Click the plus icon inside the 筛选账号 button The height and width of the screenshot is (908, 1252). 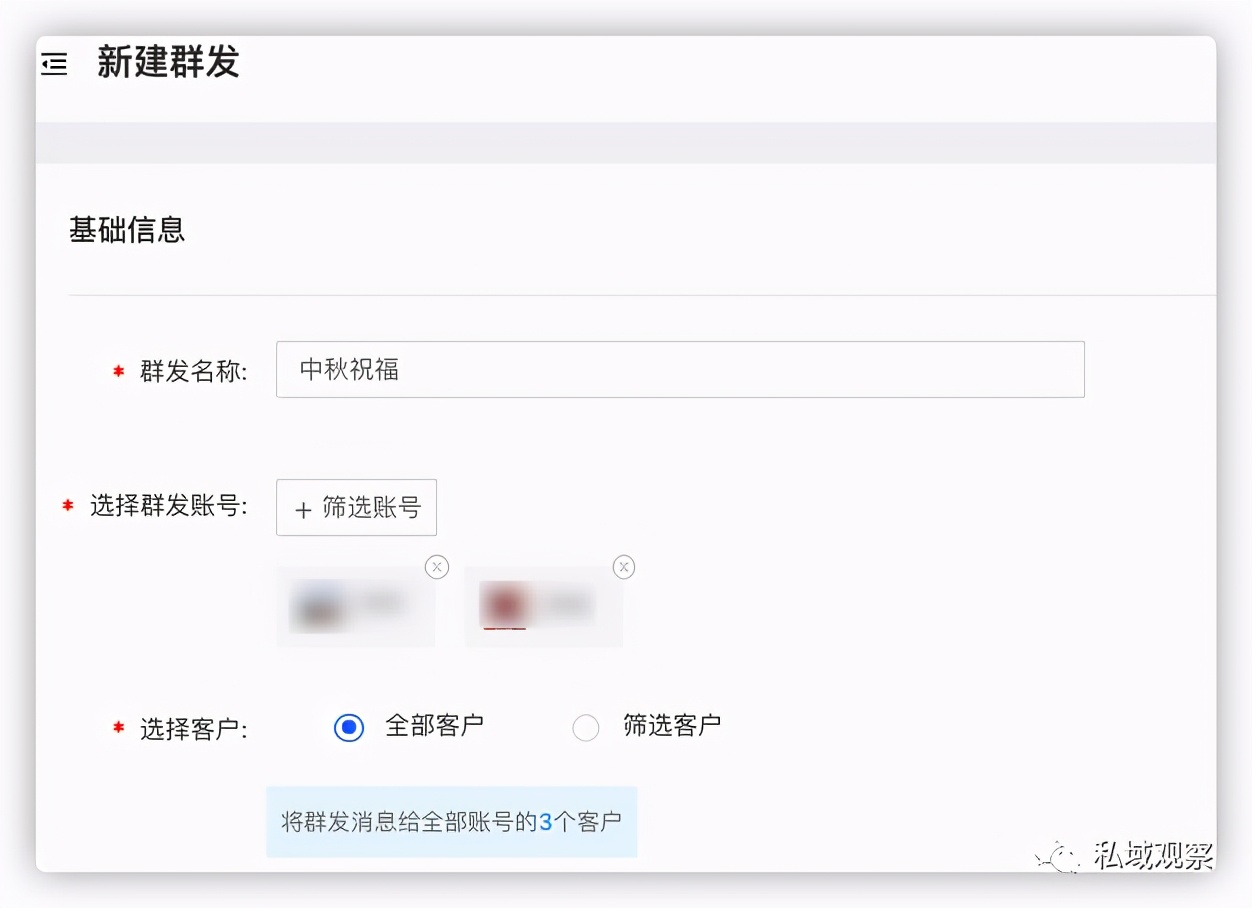tap(303, 508)
